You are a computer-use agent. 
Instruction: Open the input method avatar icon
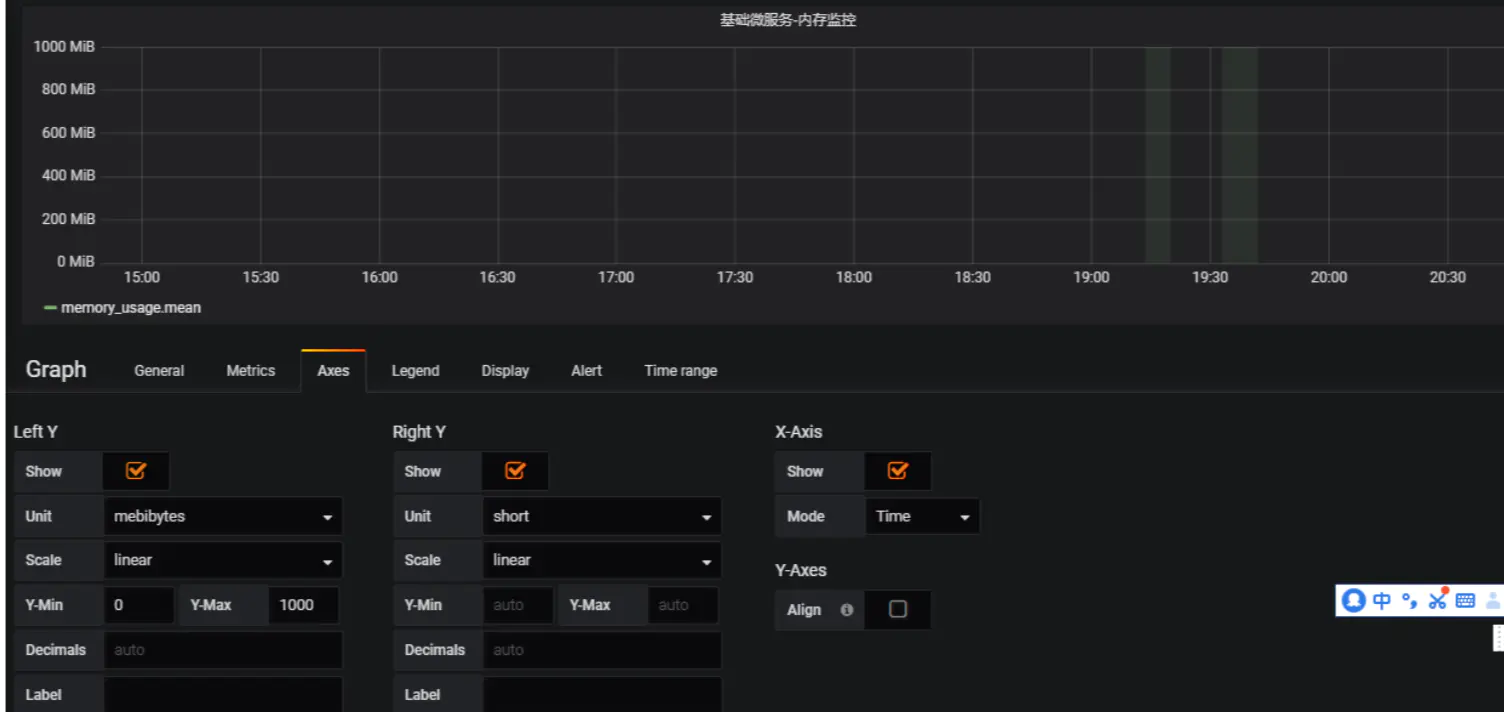click(1354, 600)
